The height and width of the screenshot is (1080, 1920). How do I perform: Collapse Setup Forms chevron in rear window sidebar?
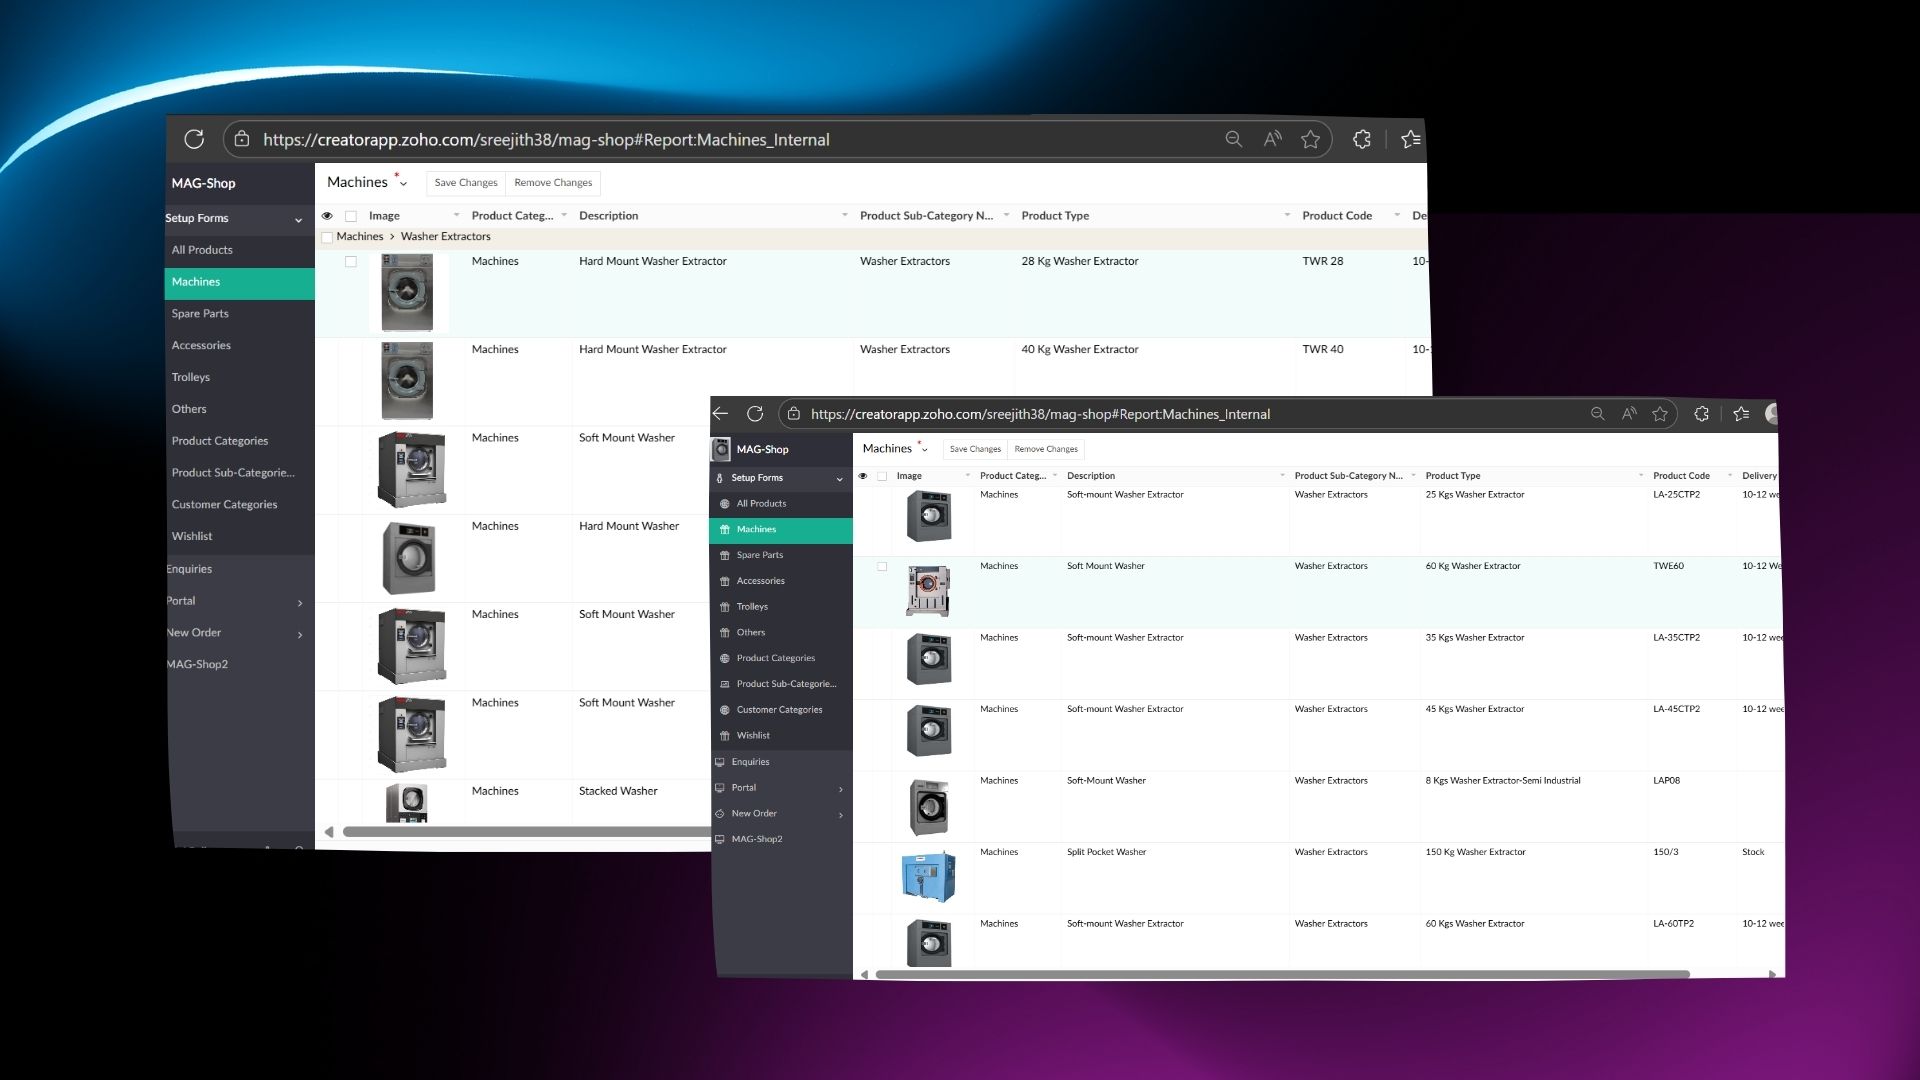tap(298, 220)
